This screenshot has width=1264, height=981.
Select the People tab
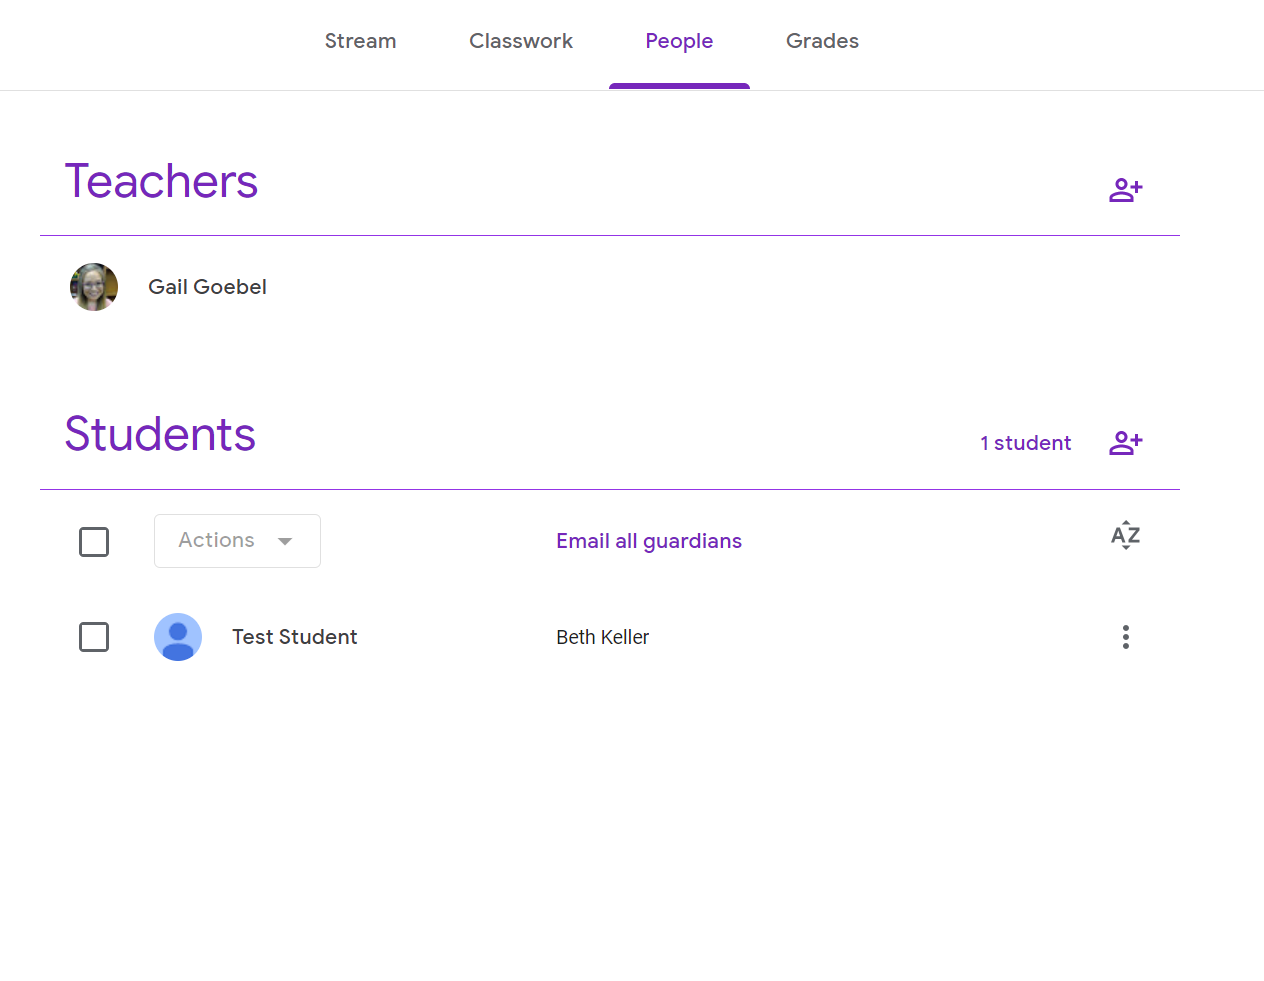coord(679,41)
